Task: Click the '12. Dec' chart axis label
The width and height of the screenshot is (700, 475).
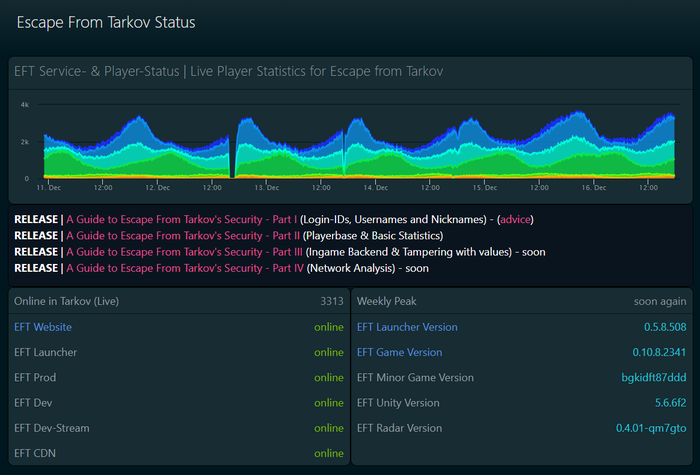Action: point(158,188)
